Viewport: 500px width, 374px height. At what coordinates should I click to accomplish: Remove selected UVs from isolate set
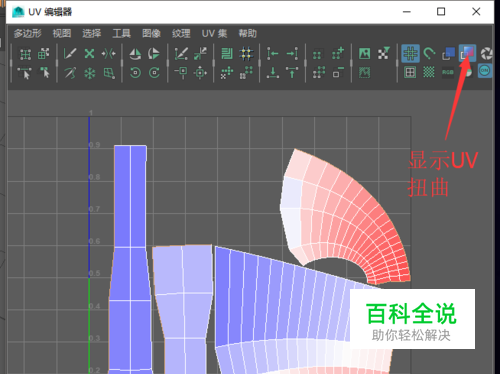point(338,73)
